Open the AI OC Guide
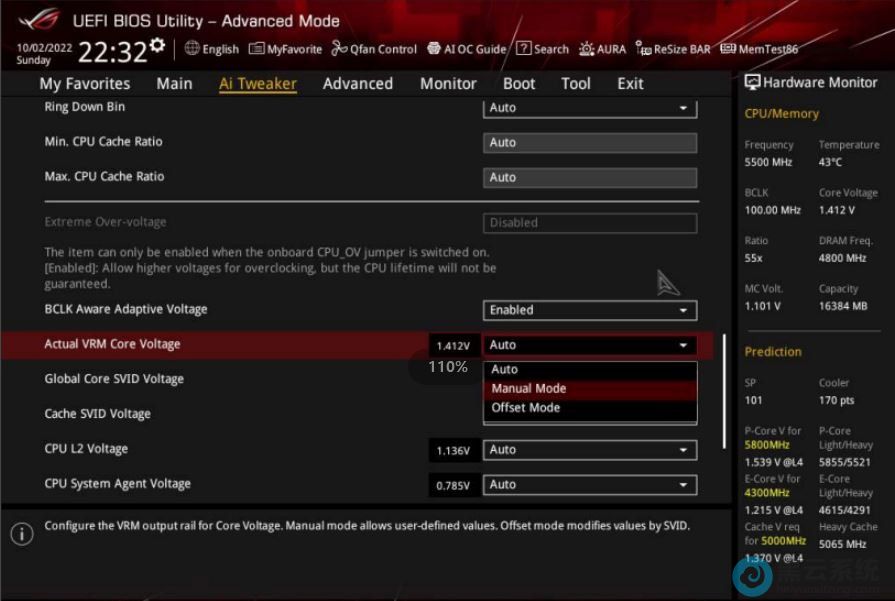The image size is (895, 601). [x=467, y=49]
